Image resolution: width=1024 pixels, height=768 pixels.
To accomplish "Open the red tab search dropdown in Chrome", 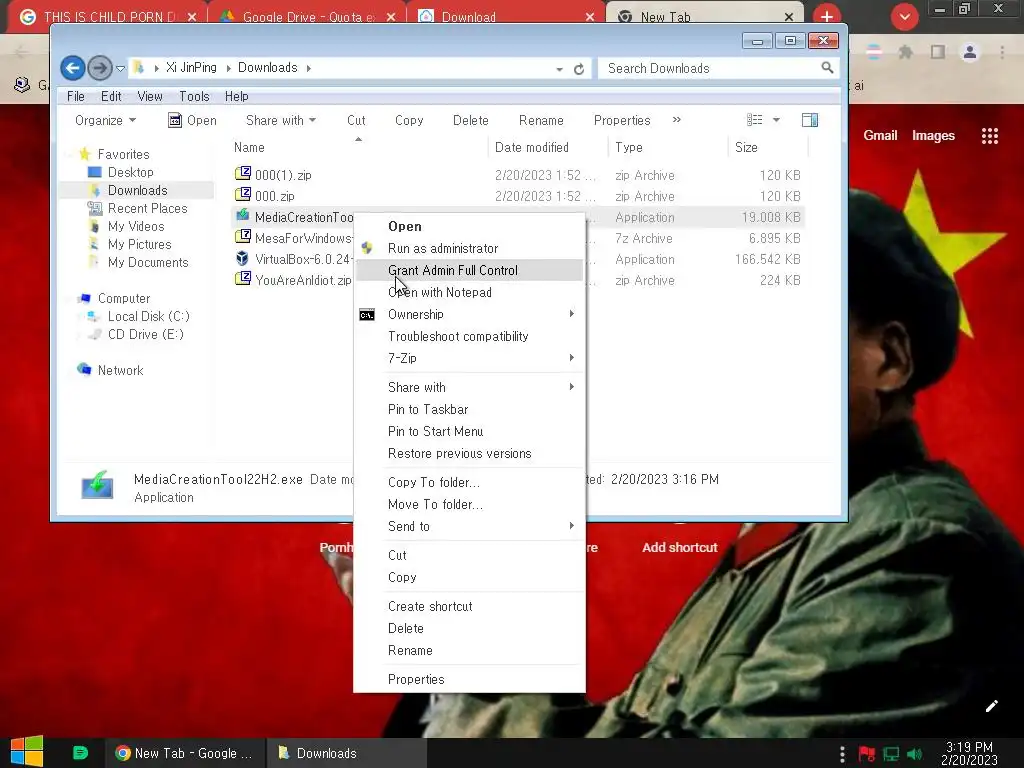I will coord(904,17).
